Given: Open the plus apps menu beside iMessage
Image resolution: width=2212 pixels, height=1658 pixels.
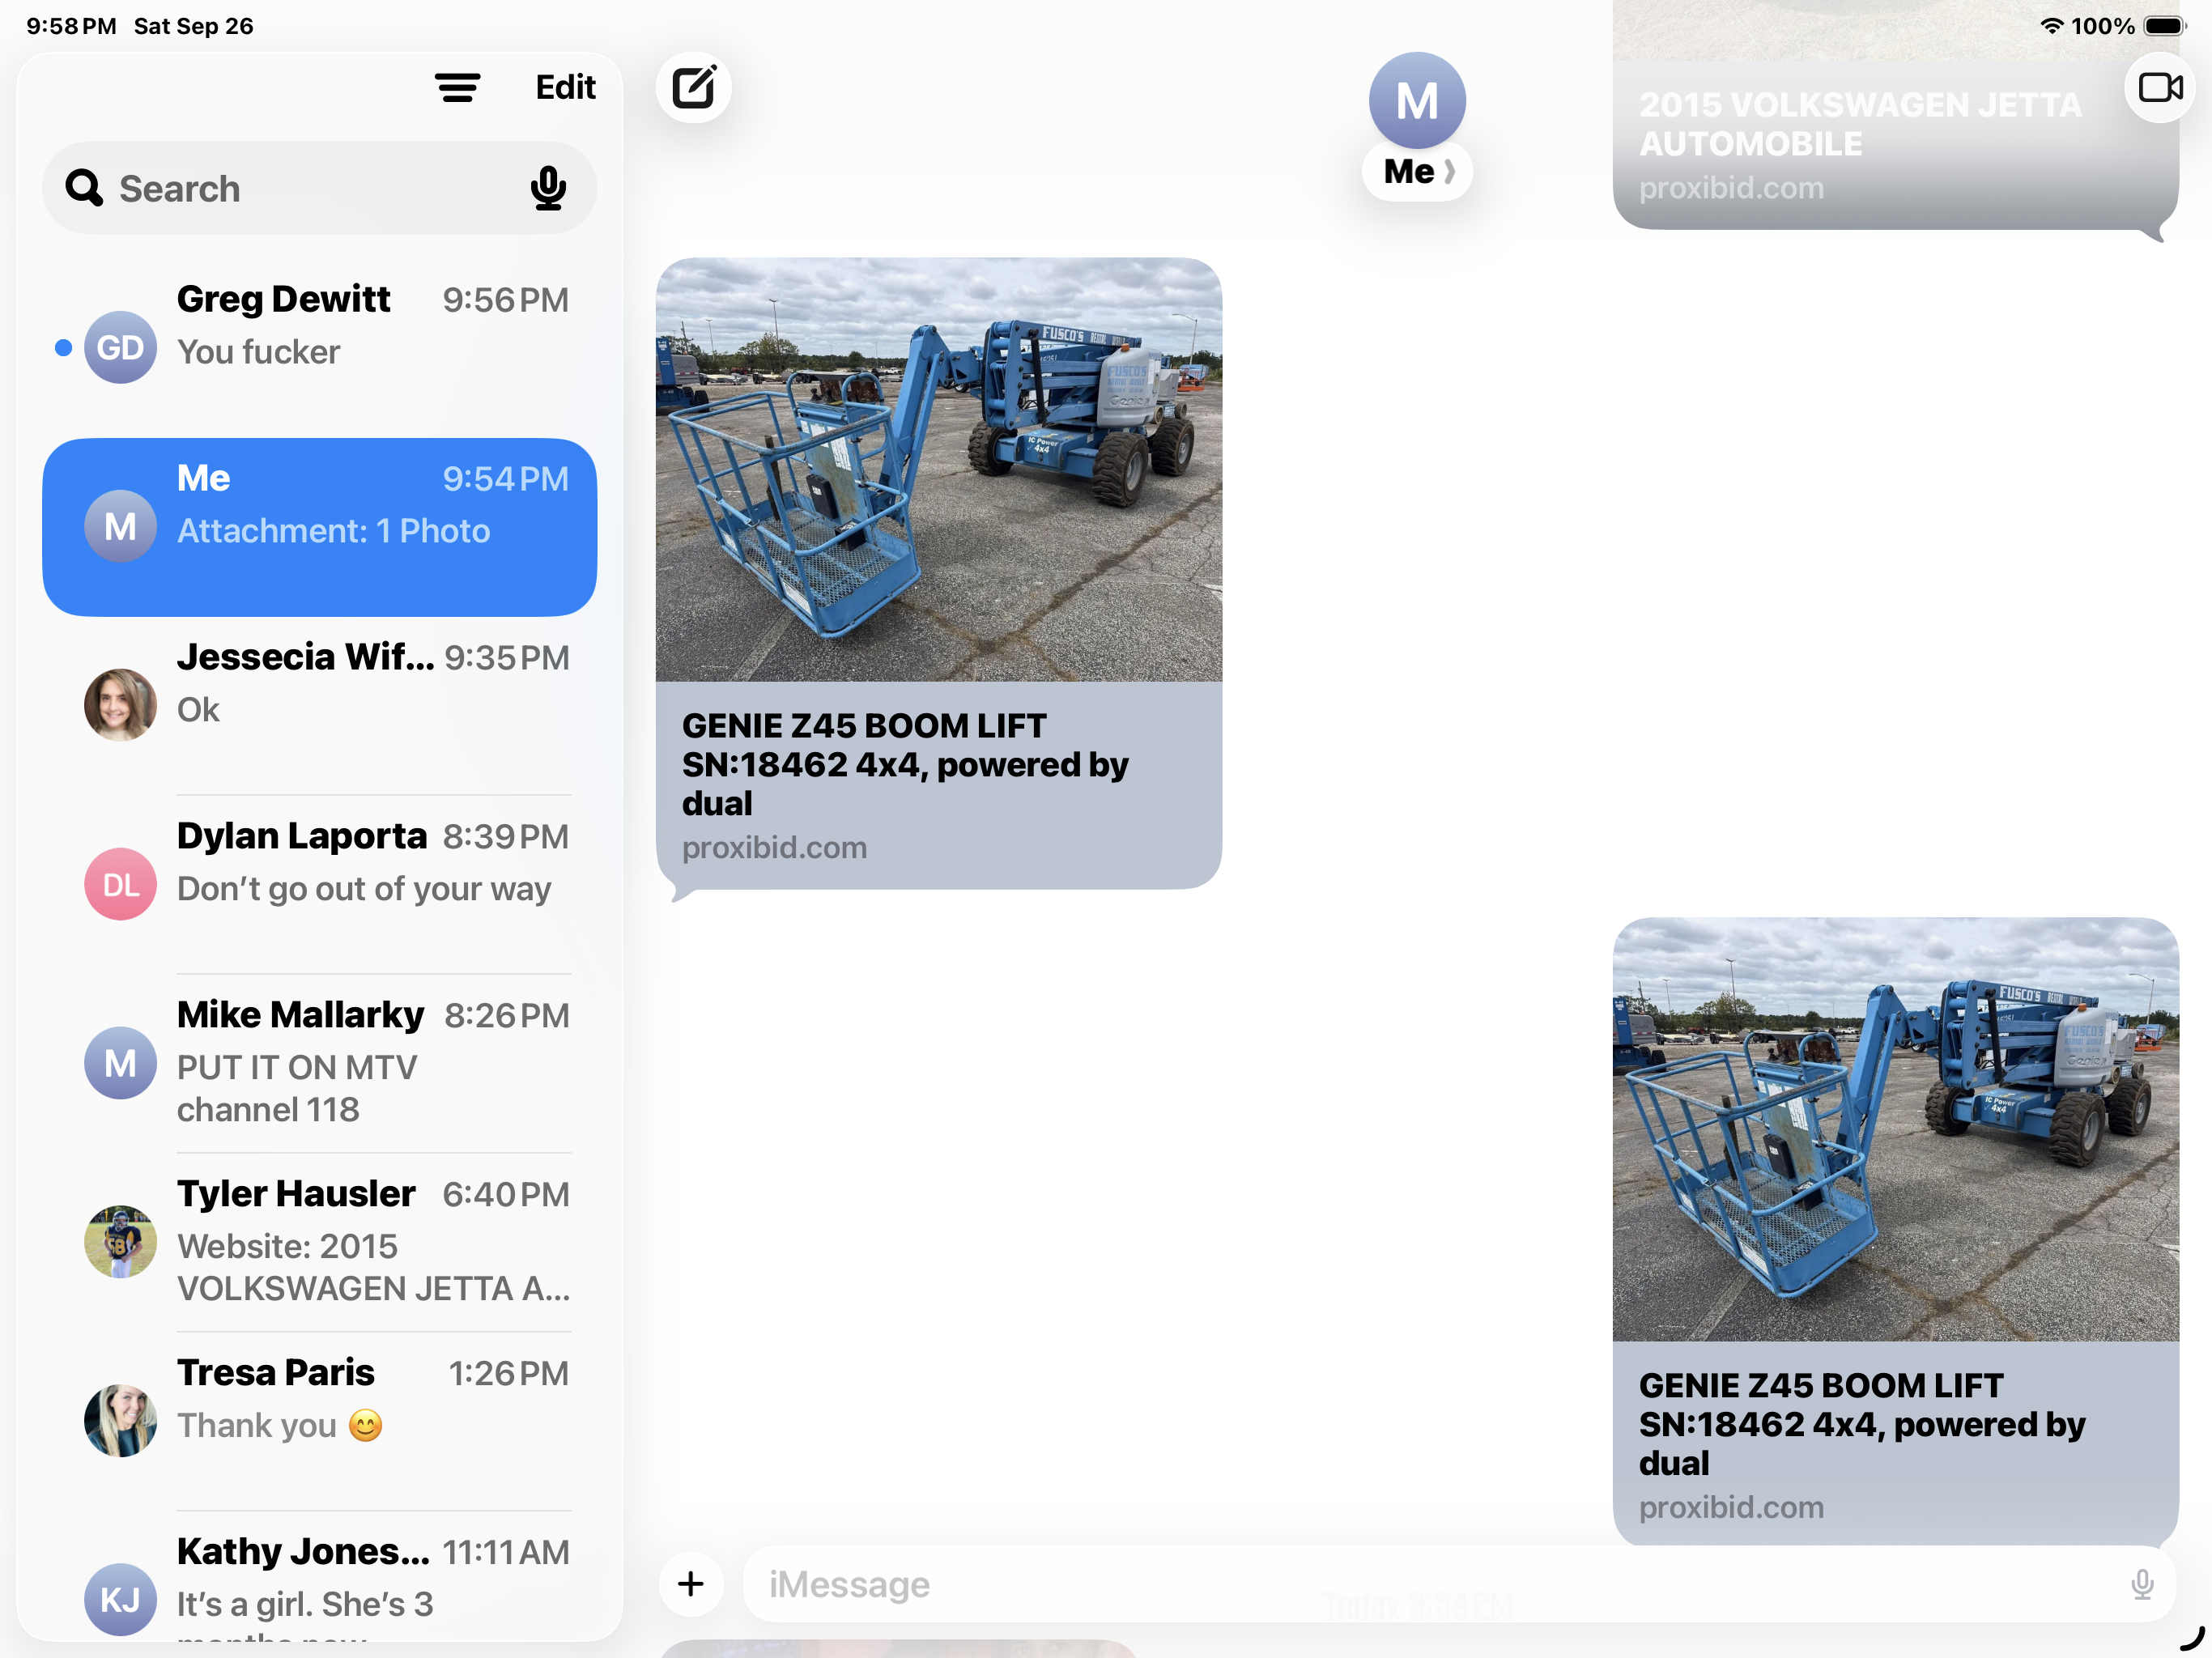Looking at the screenshot, I should (691, 1584).
